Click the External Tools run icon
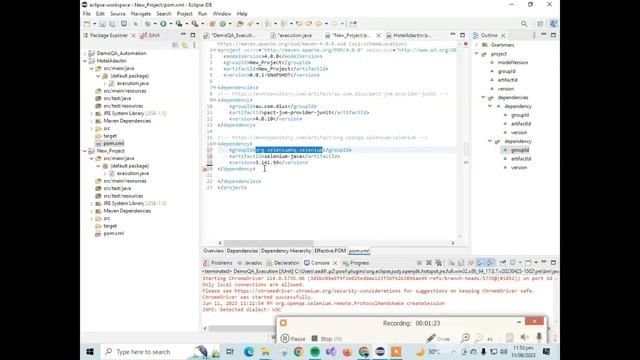Image resolution: width=640 pixels, height=360 pixels. [x=195, y=24]
